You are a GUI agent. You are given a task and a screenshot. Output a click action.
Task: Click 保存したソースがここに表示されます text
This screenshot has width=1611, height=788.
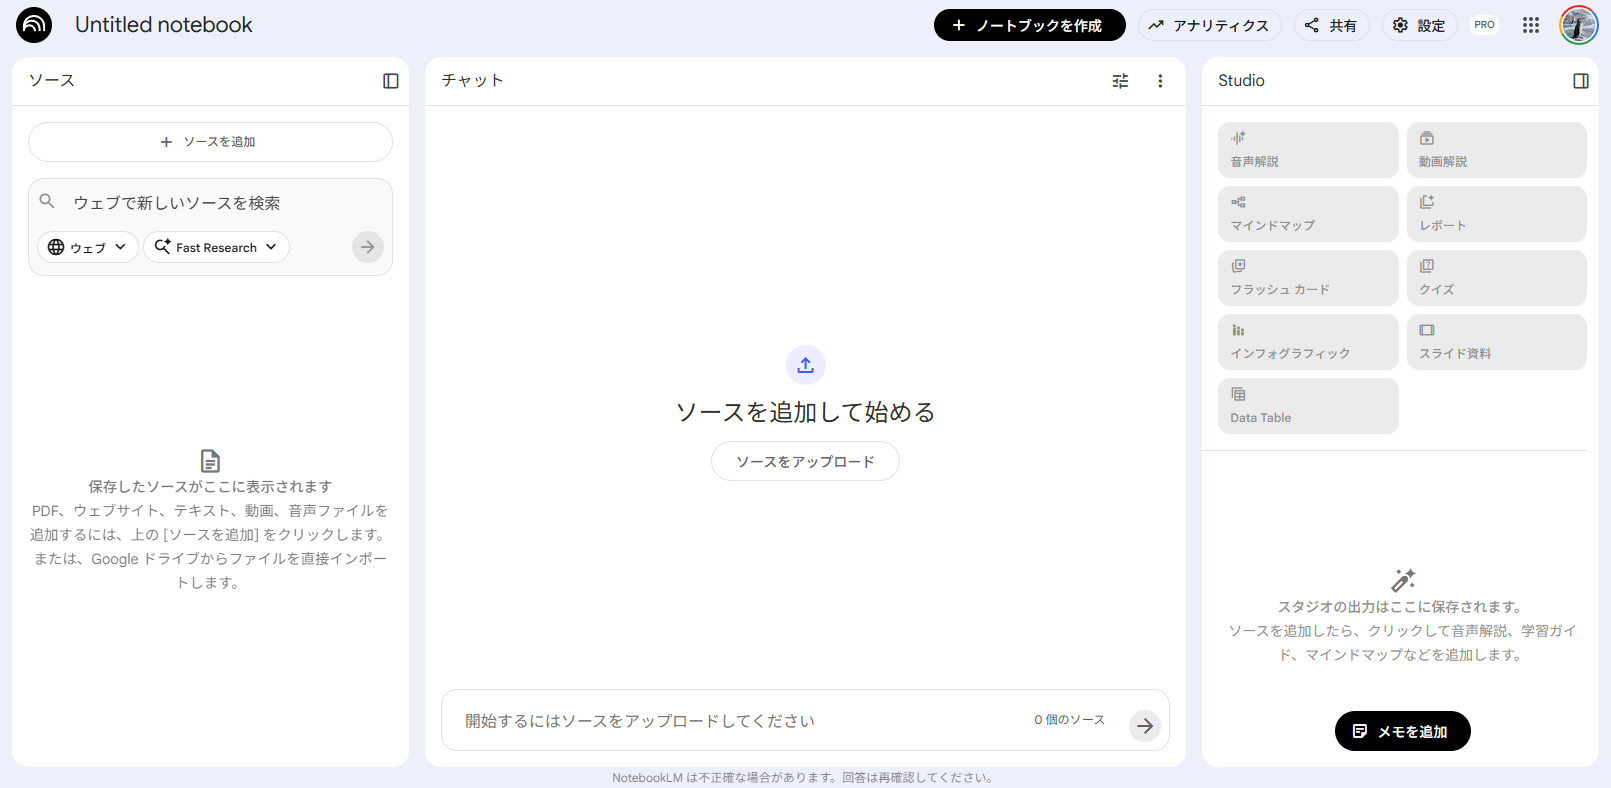point(210,487)
